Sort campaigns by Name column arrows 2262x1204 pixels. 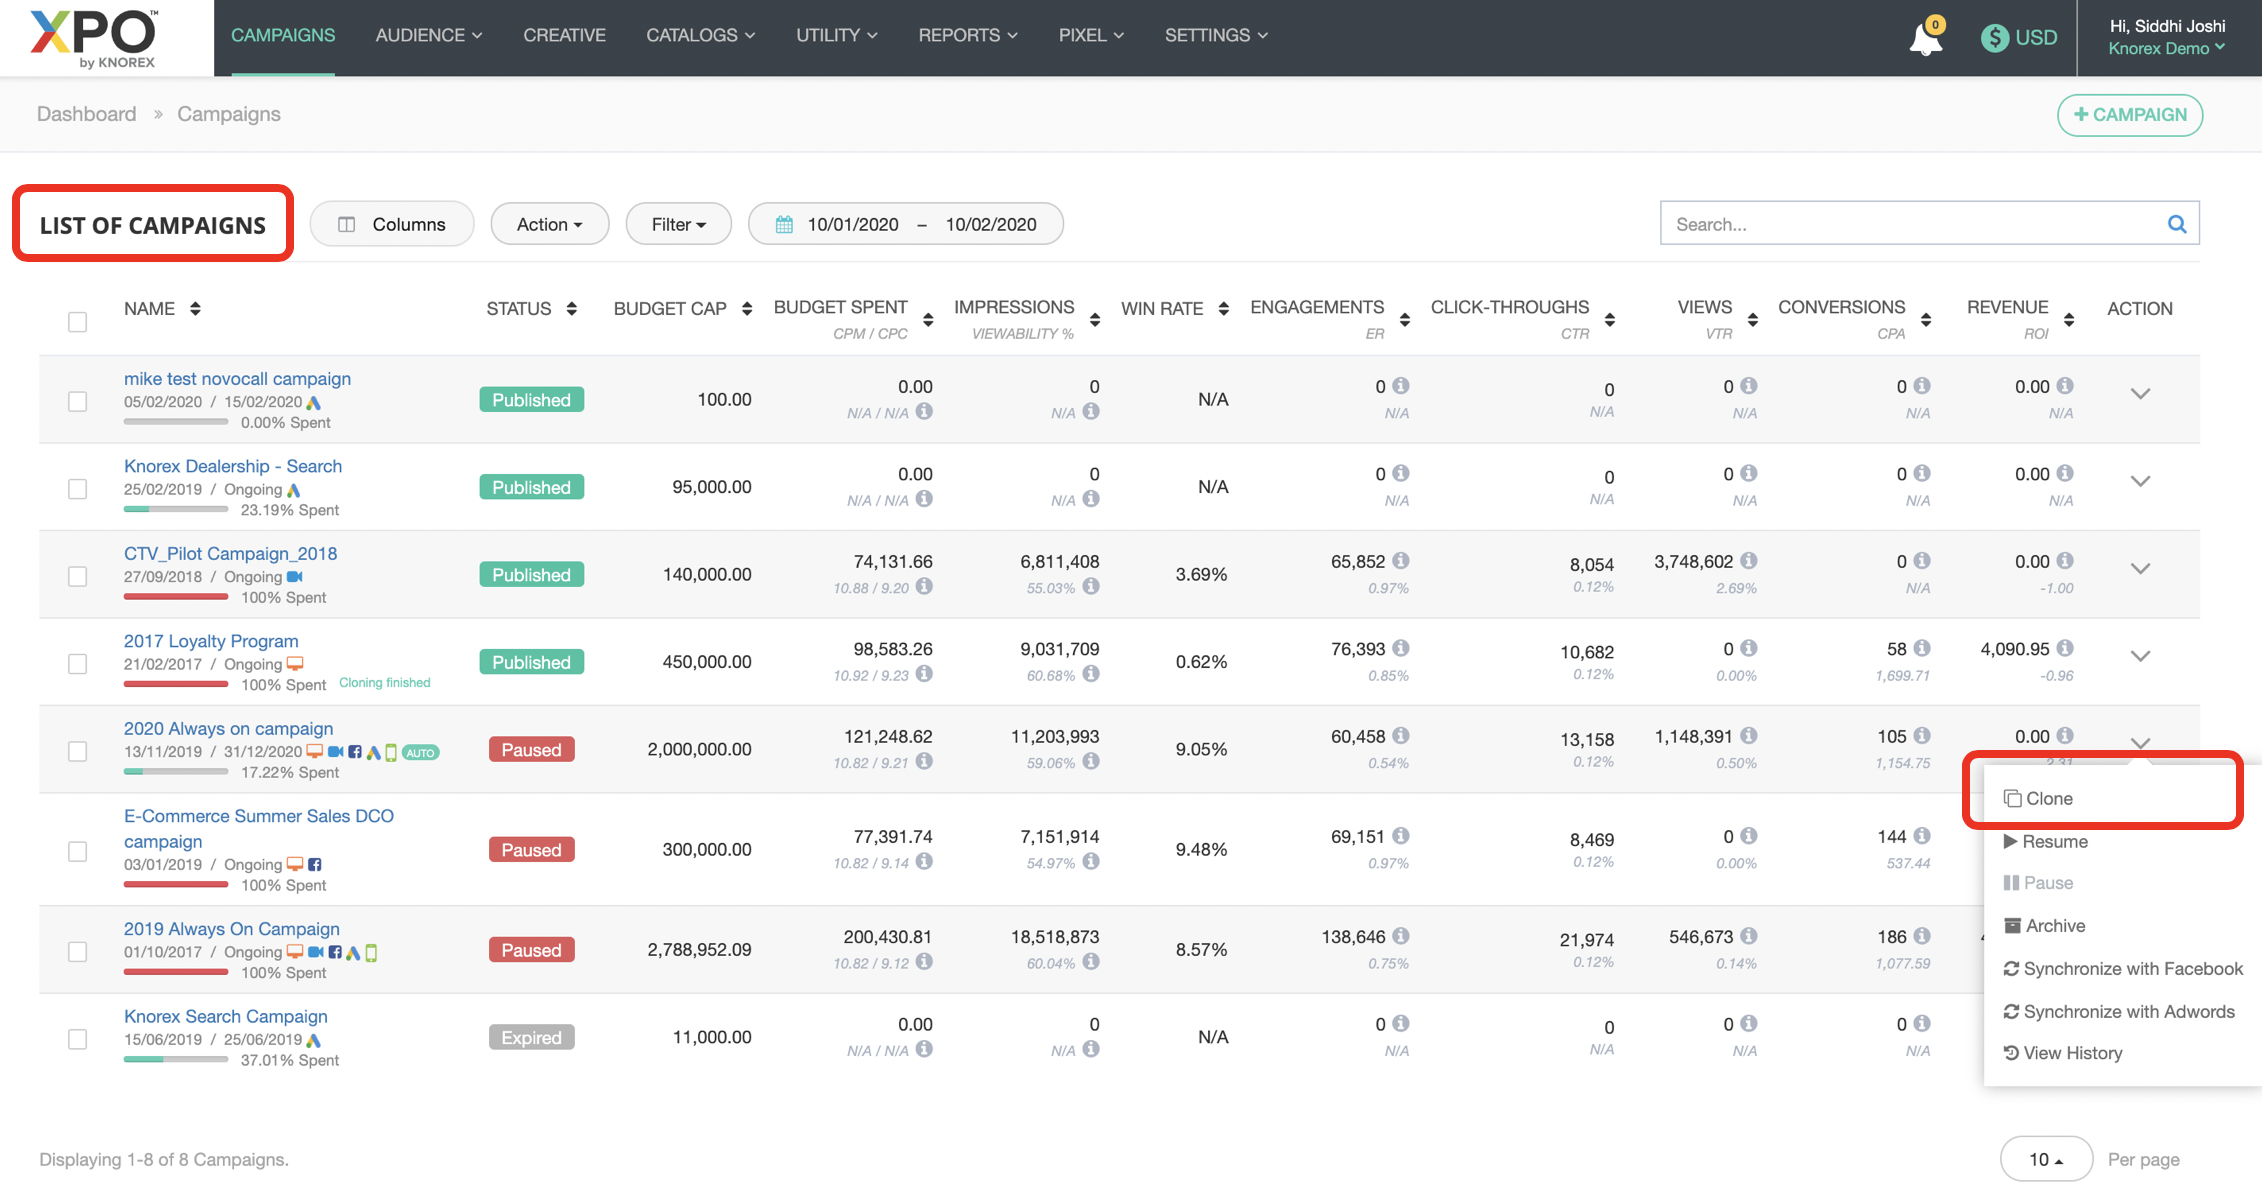pos(195,309)
